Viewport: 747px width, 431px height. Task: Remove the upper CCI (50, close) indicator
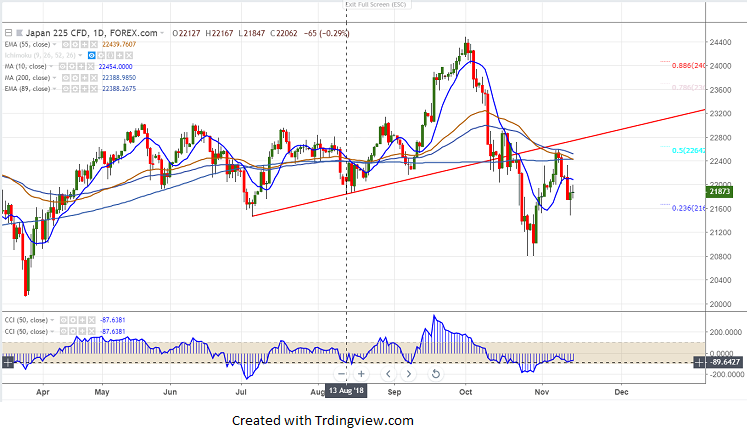point(91,320)
